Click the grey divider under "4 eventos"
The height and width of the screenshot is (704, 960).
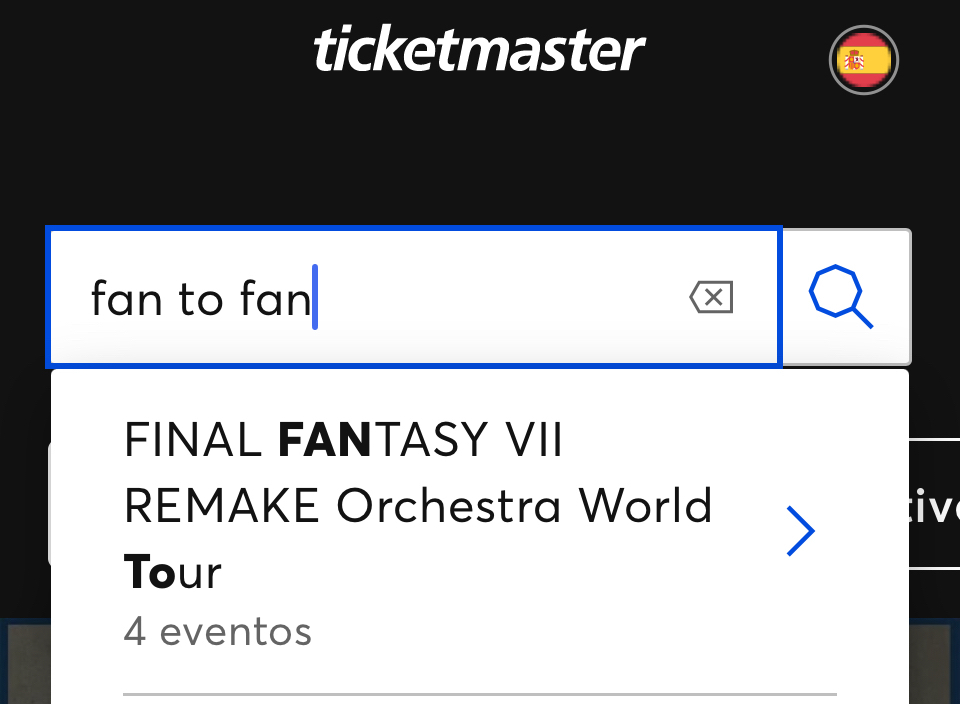[x=480, y=693]
